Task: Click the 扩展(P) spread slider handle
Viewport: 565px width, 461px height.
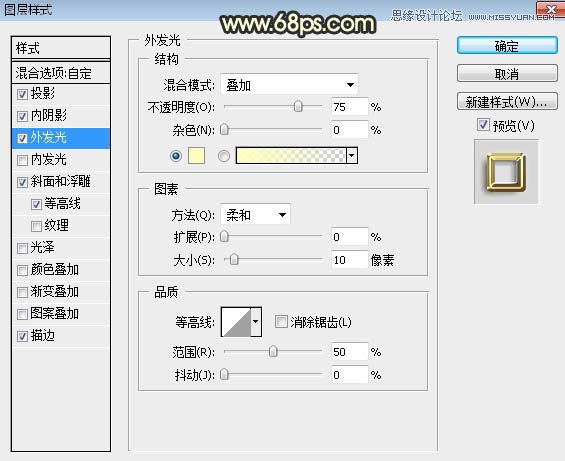Action: (224, 237)
